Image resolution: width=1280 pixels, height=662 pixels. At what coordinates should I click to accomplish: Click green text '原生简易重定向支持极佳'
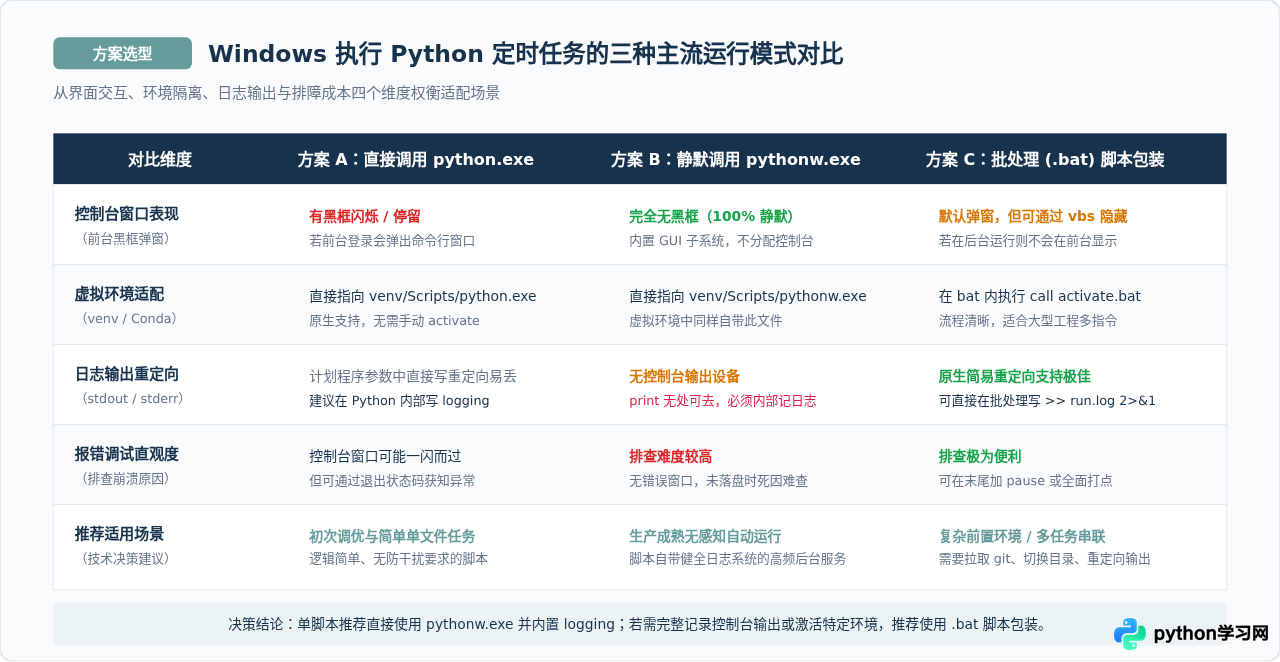(1014, 376)
